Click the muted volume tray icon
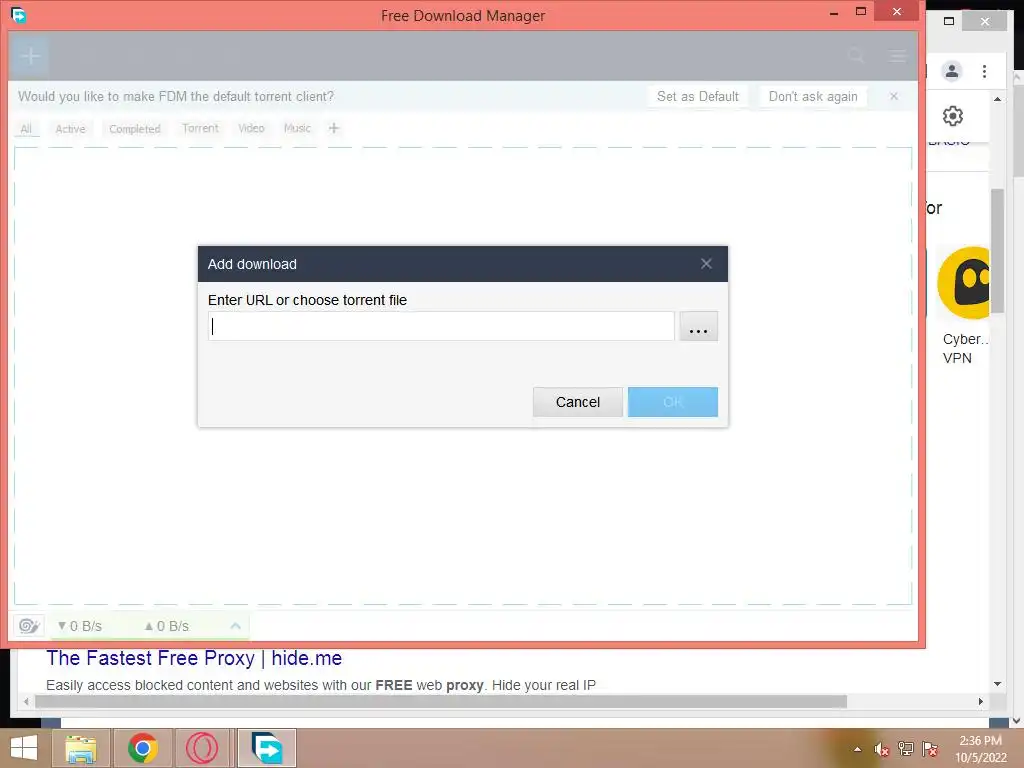1024x768 pixels. tap(882, 749)
